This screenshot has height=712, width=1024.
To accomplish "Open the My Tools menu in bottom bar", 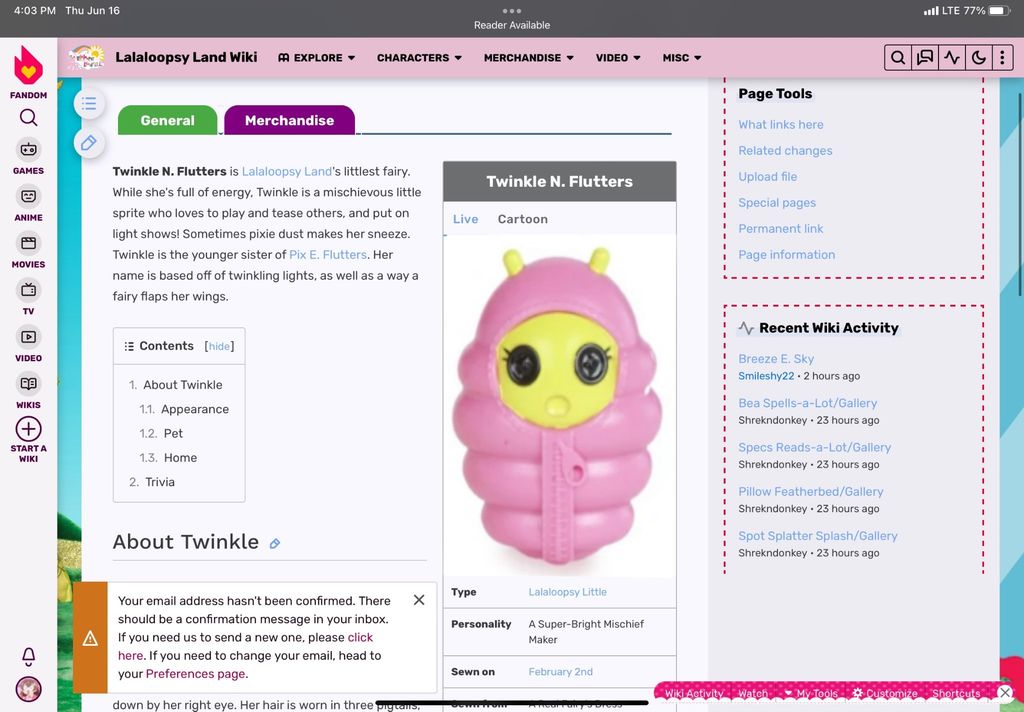I will (x=812, y=693).
